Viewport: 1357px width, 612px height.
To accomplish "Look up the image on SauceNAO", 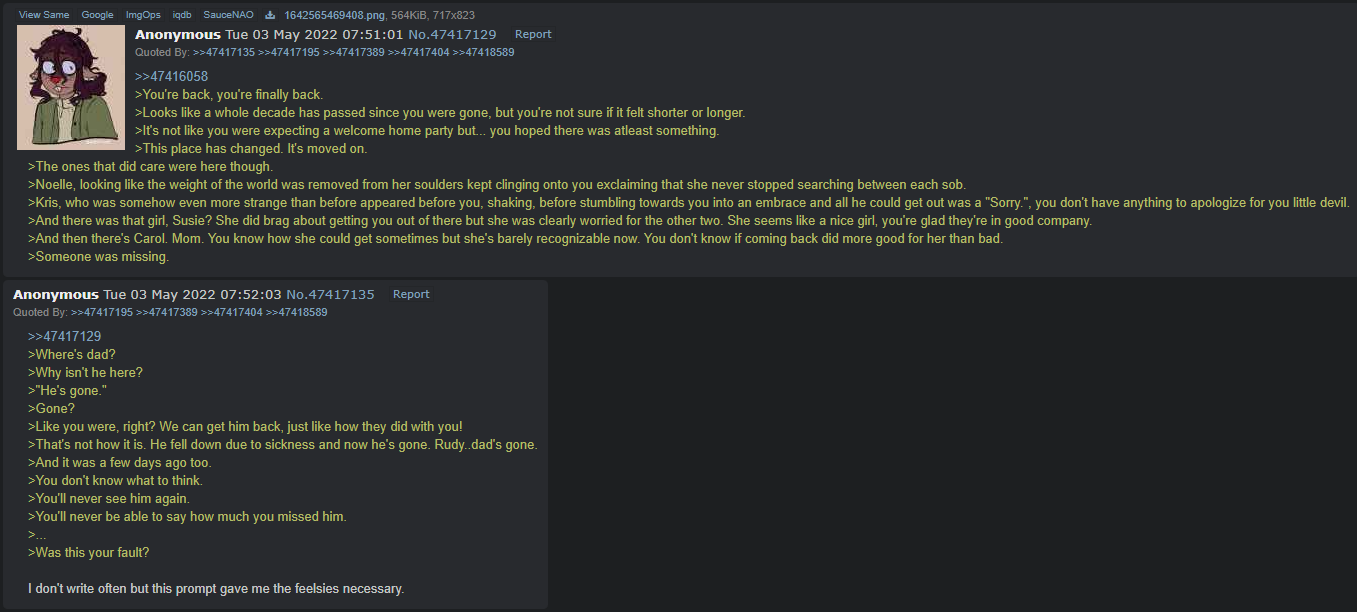I will pyautogui.click(x=228, y=15).
